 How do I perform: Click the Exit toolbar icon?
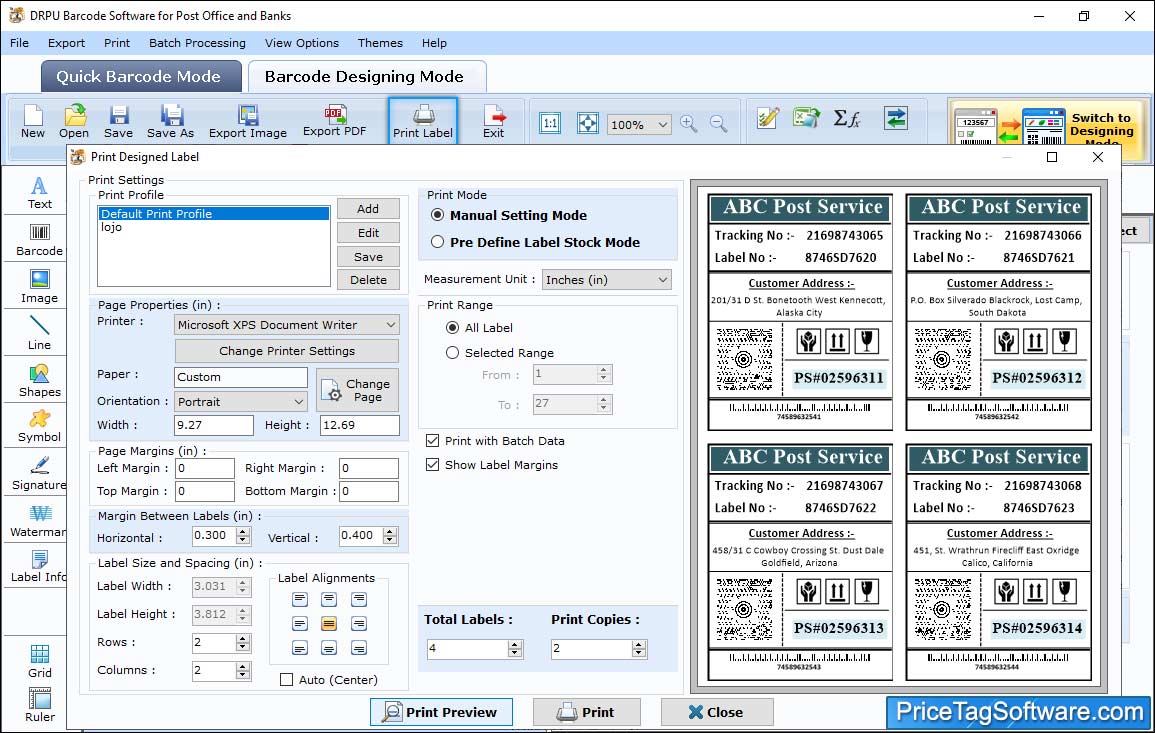494,122
